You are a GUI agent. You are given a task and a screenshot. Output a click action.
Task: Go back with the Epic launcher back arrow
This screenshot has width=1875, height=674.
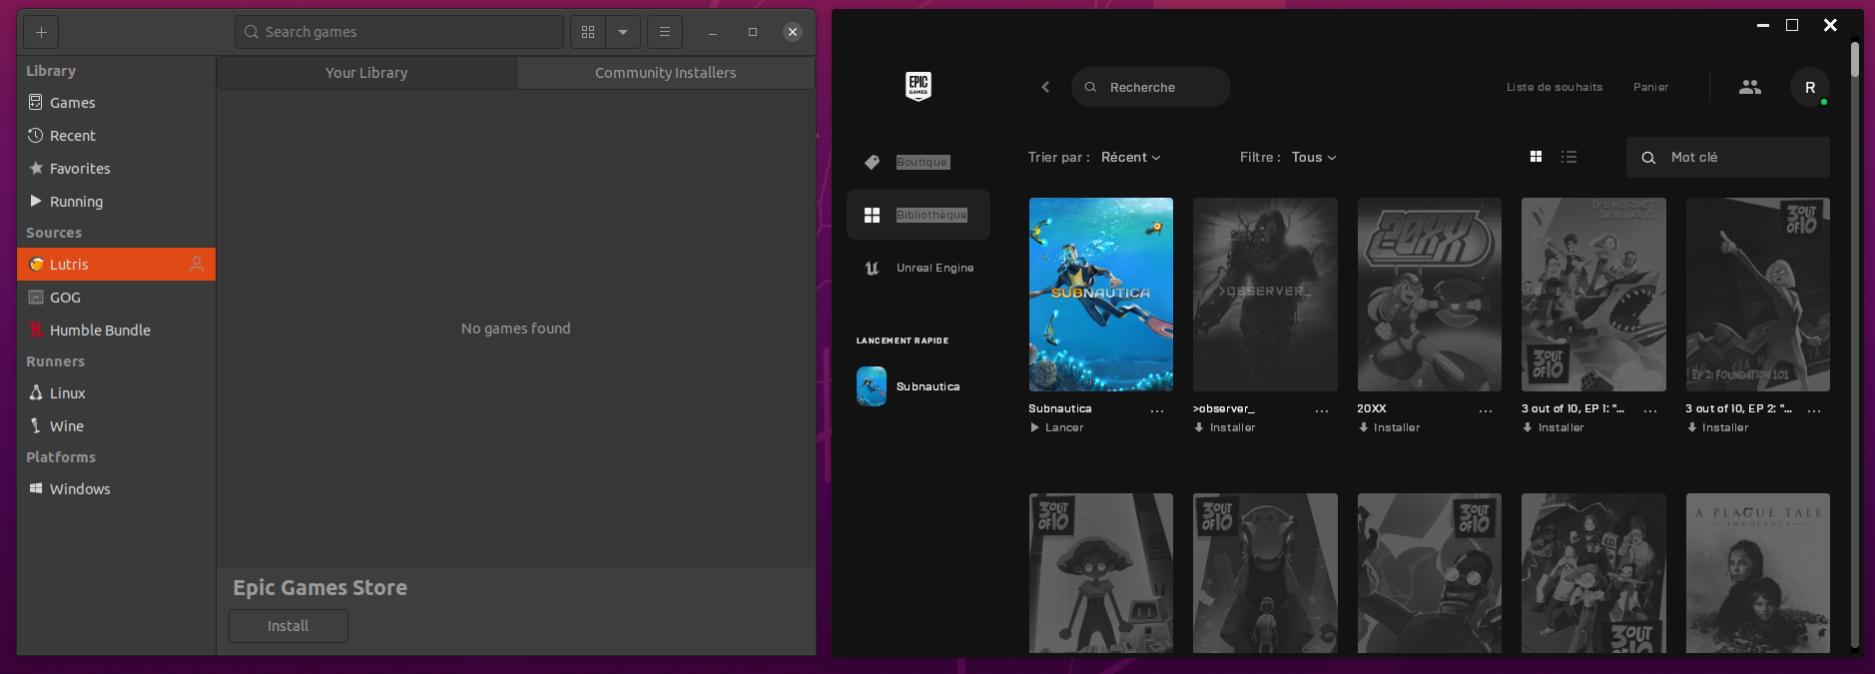pyautogui.click(x=1045, y=87)
